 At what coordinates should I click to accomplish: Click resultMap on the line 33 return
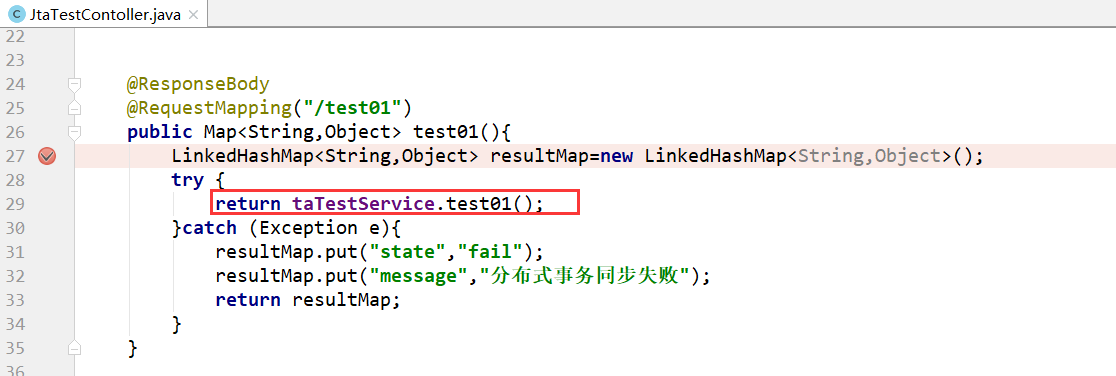tap(342, 300)
